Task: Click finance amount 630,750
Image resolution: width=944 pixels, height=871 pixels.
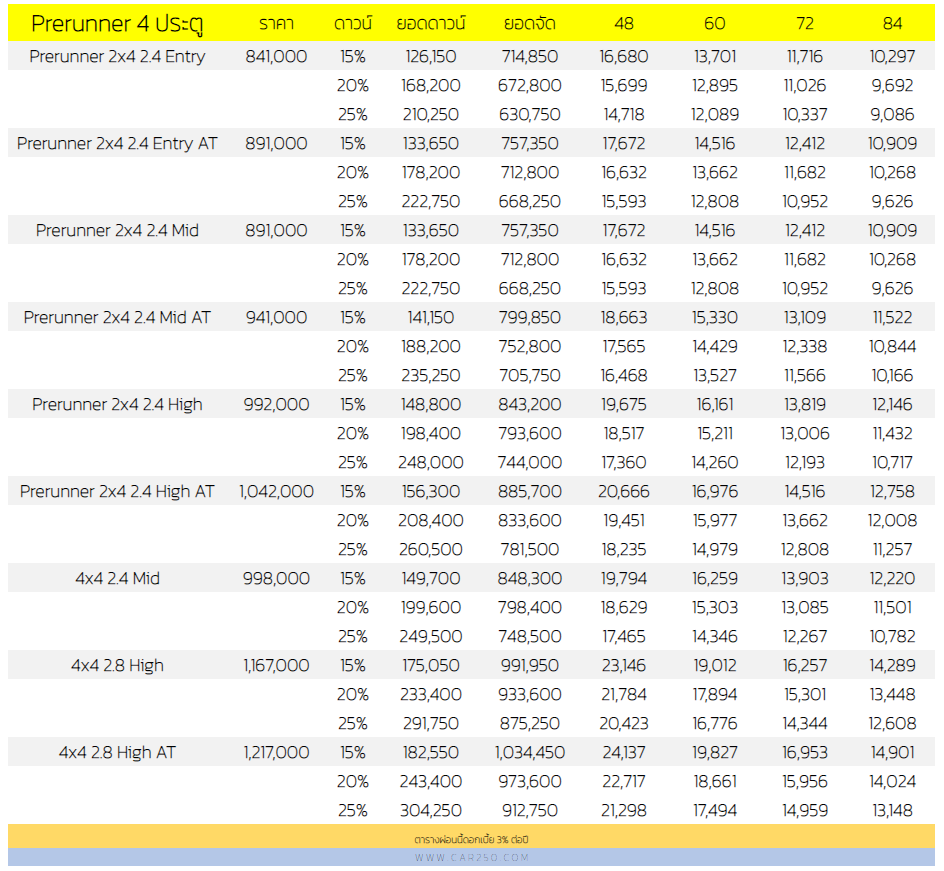Action: [x=530, y=114]
